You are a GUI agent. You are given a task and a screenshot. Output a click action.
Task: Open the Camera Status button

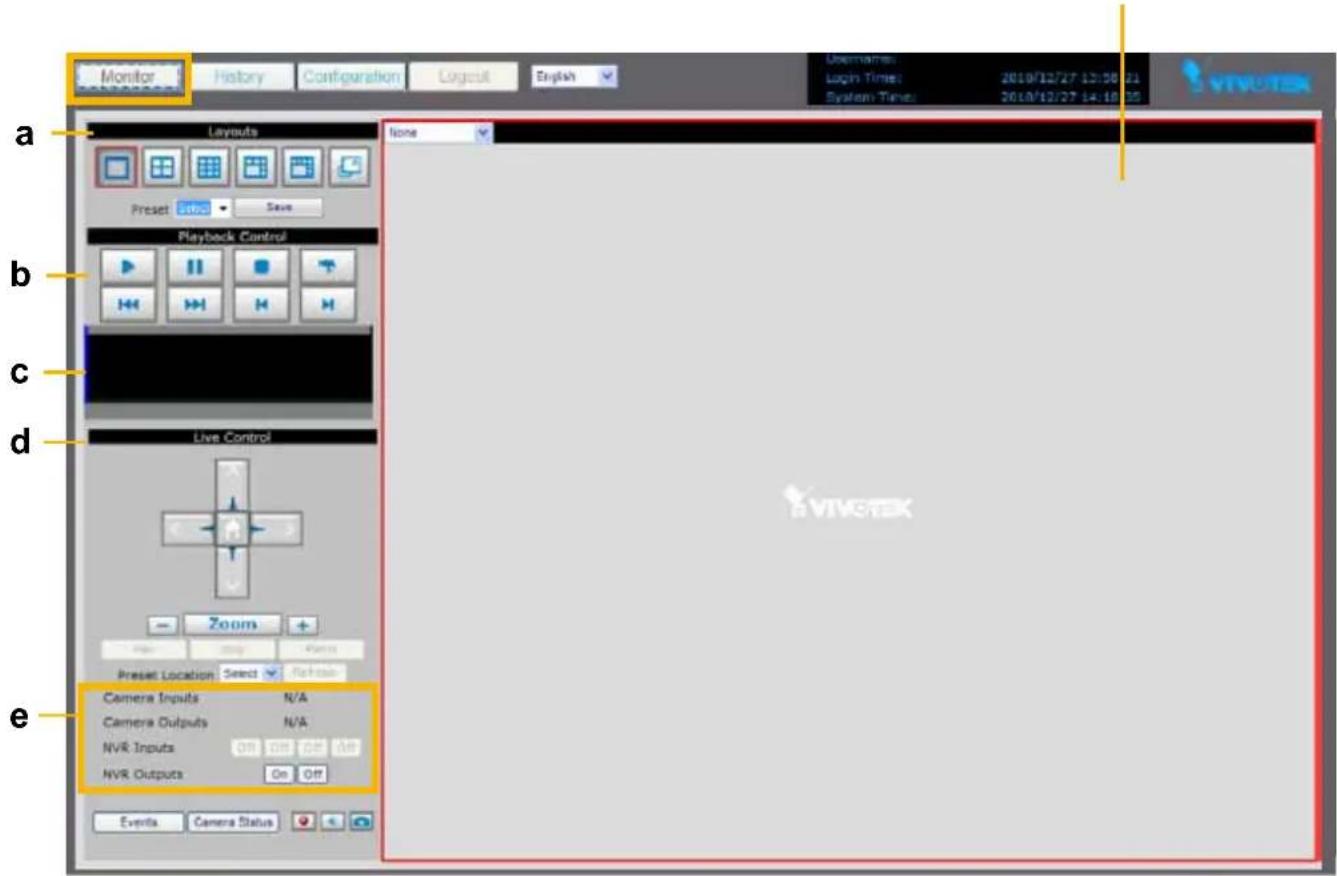(x=233, y=822)
